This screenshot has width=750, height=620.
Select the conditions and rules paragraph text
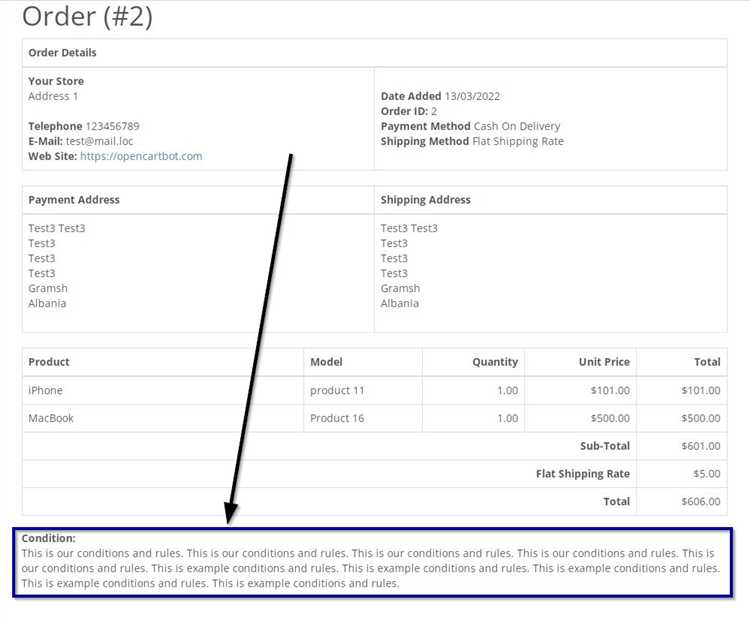pos(371,568)
